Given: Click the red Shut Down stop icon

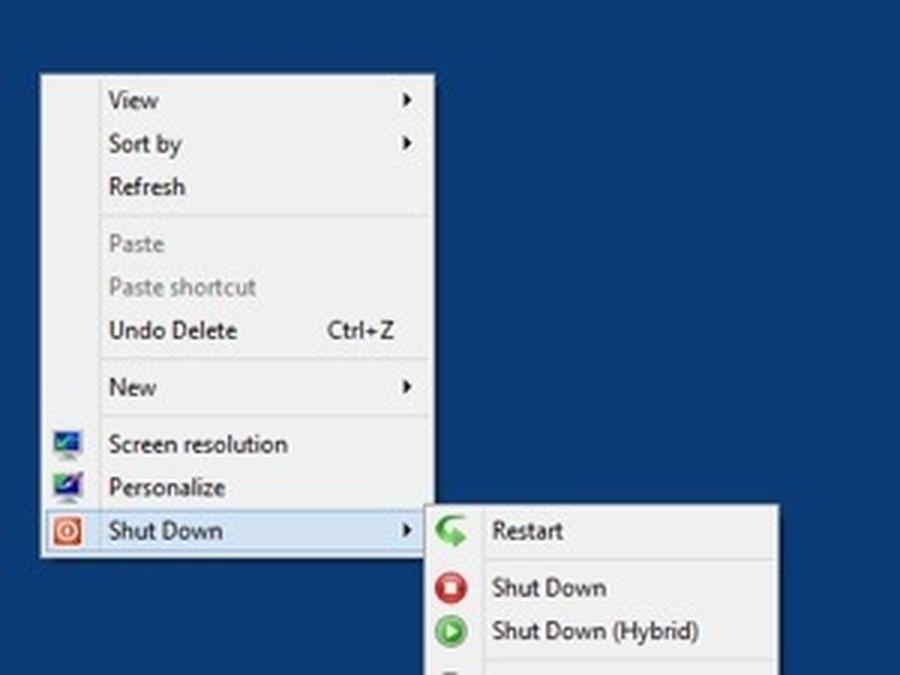Looking at the screenshot, I should coord(451,588).
